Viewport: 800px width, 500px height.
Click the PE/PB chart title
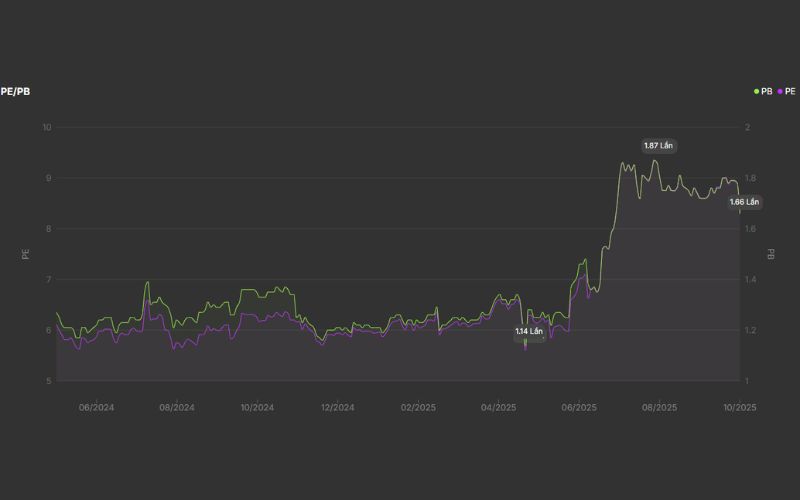(15, 91)
